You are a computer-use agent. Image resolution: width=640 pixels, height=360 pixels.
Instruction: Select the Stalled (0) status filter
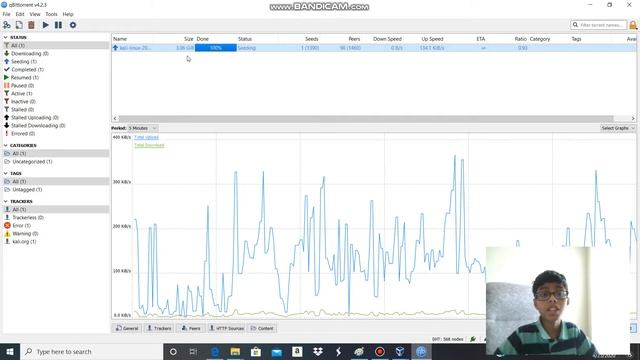click(22, 109)
